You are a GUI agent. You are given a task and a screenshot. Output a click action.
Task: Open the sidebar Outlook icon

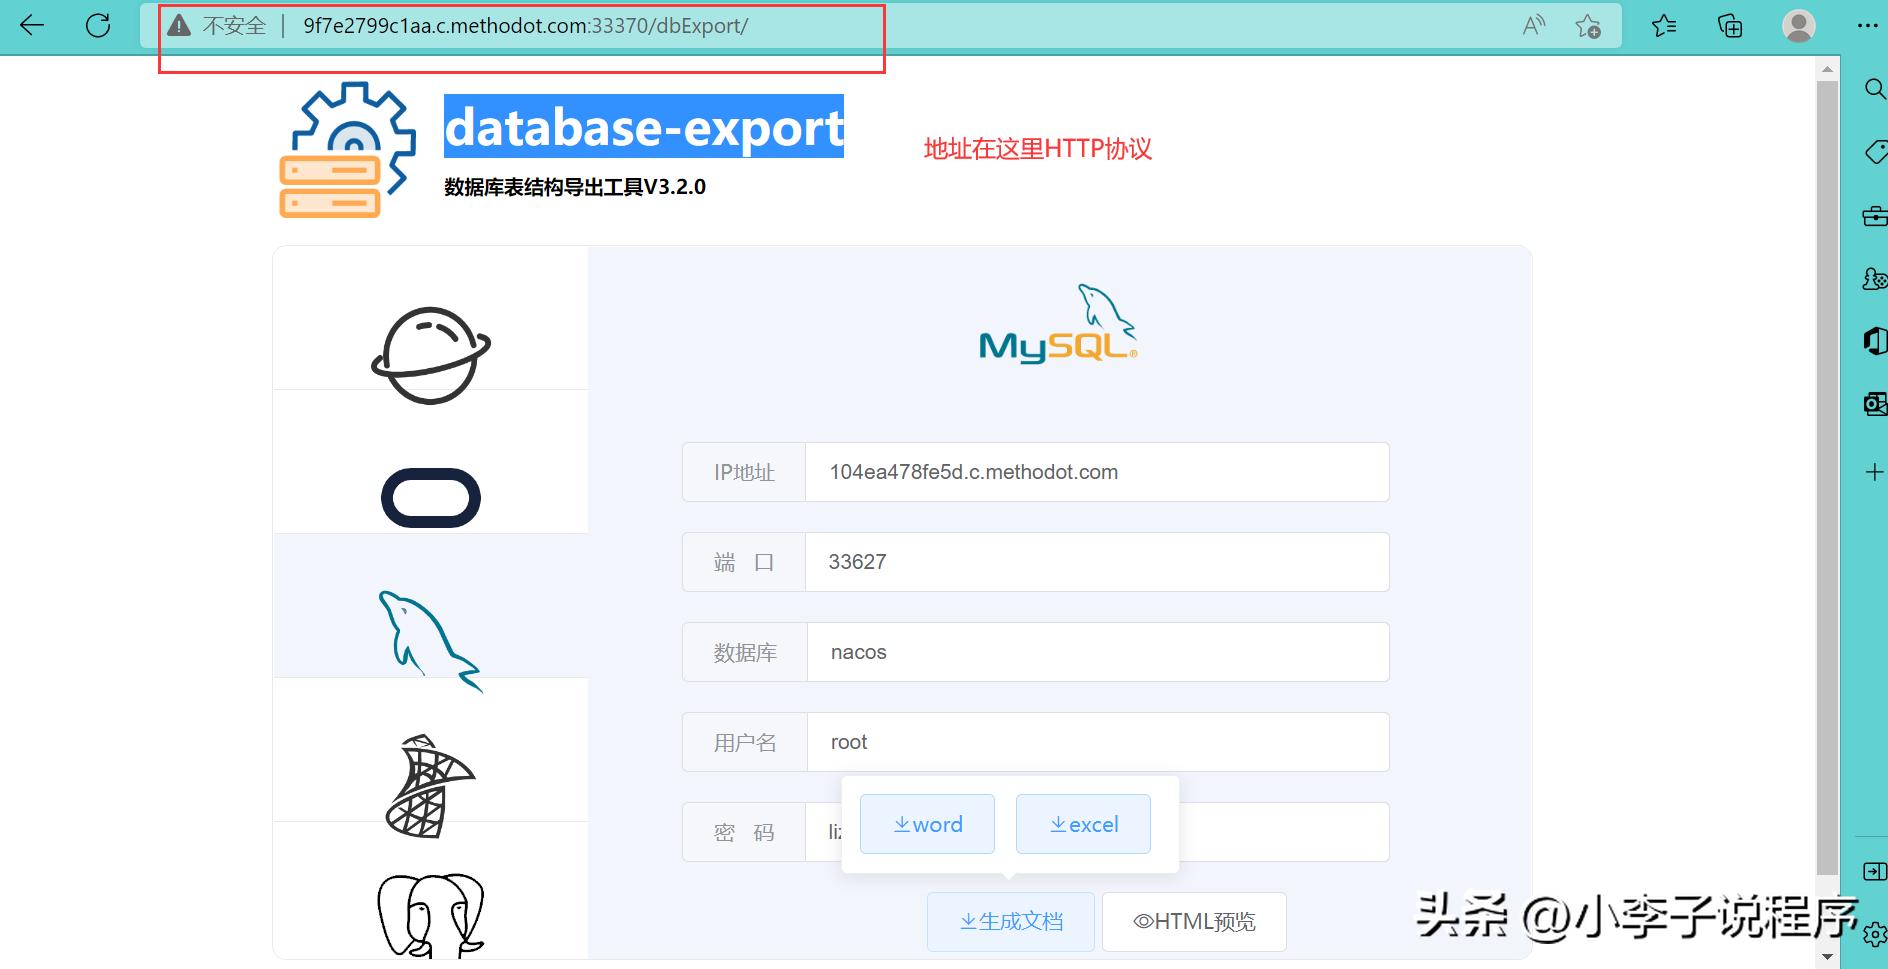pos(1875,403)
